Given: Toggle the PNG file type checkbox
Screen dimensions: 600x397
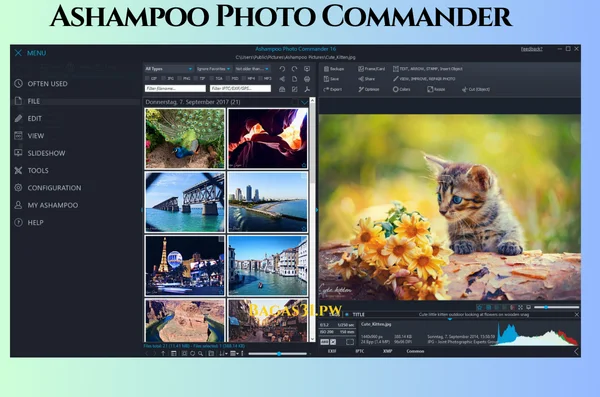Looking at the screenshot, I should click(x=180, y=78).
